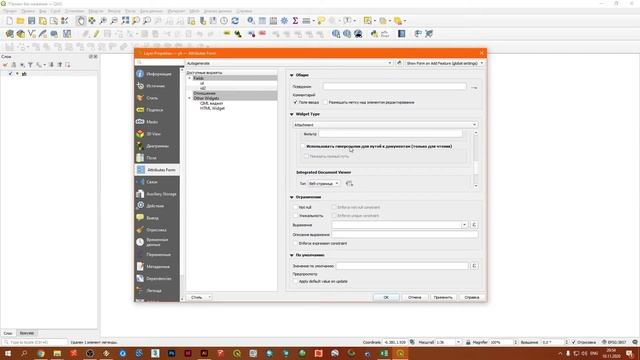This screenshot has width=640, height=360.
Task: Open project using the folder icon
Action: pos(20,21)
